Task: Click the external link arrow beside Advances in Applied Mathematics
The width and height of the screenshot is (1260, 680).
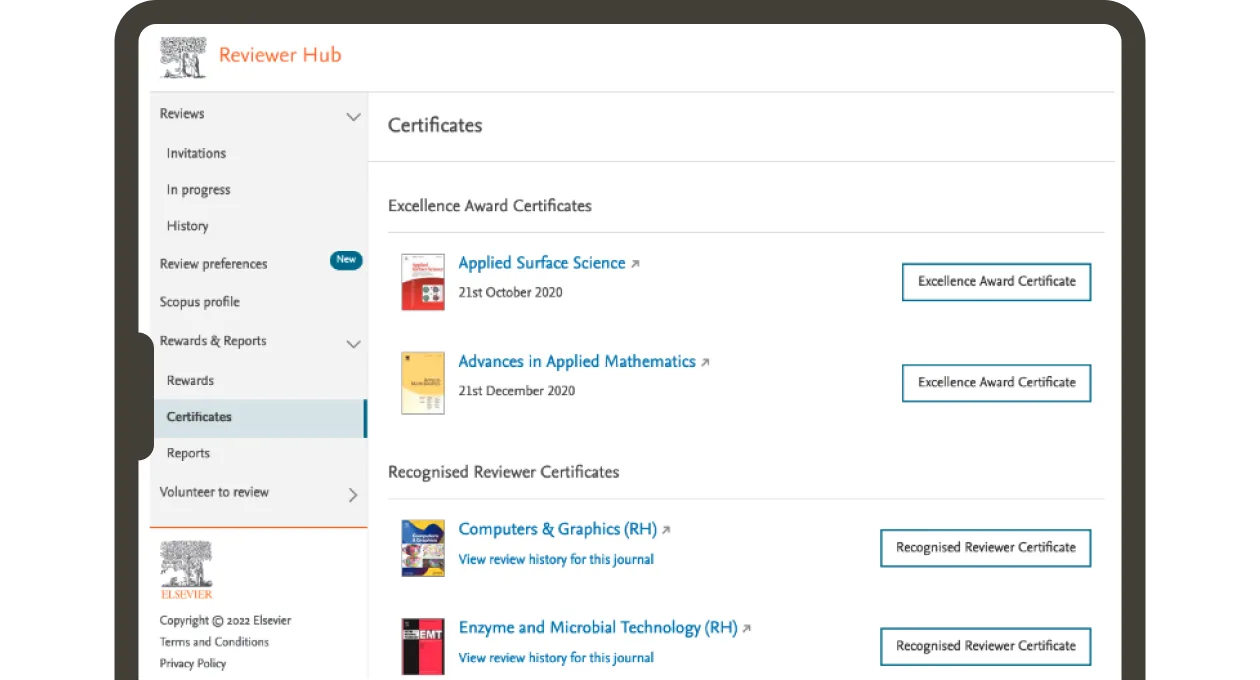Action: (x=706, y=362)
